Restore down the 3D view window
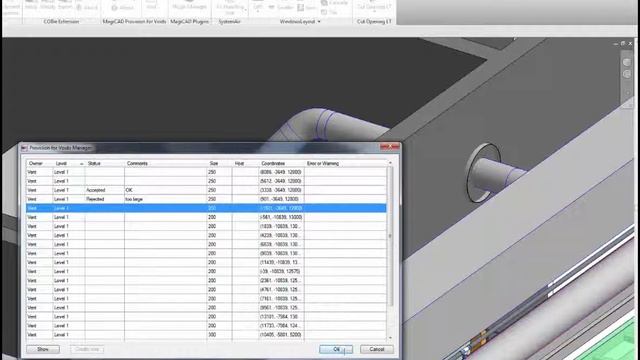Viewport: 640px width, 360px height. point(623,43)
